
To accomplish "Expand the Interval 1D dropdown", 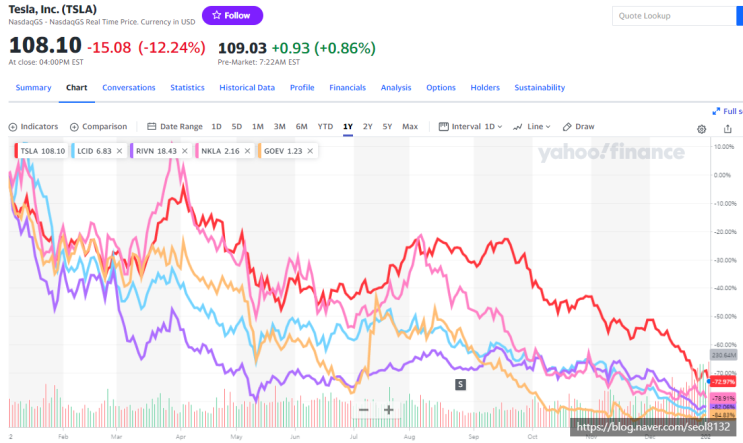I will (470, 127).
